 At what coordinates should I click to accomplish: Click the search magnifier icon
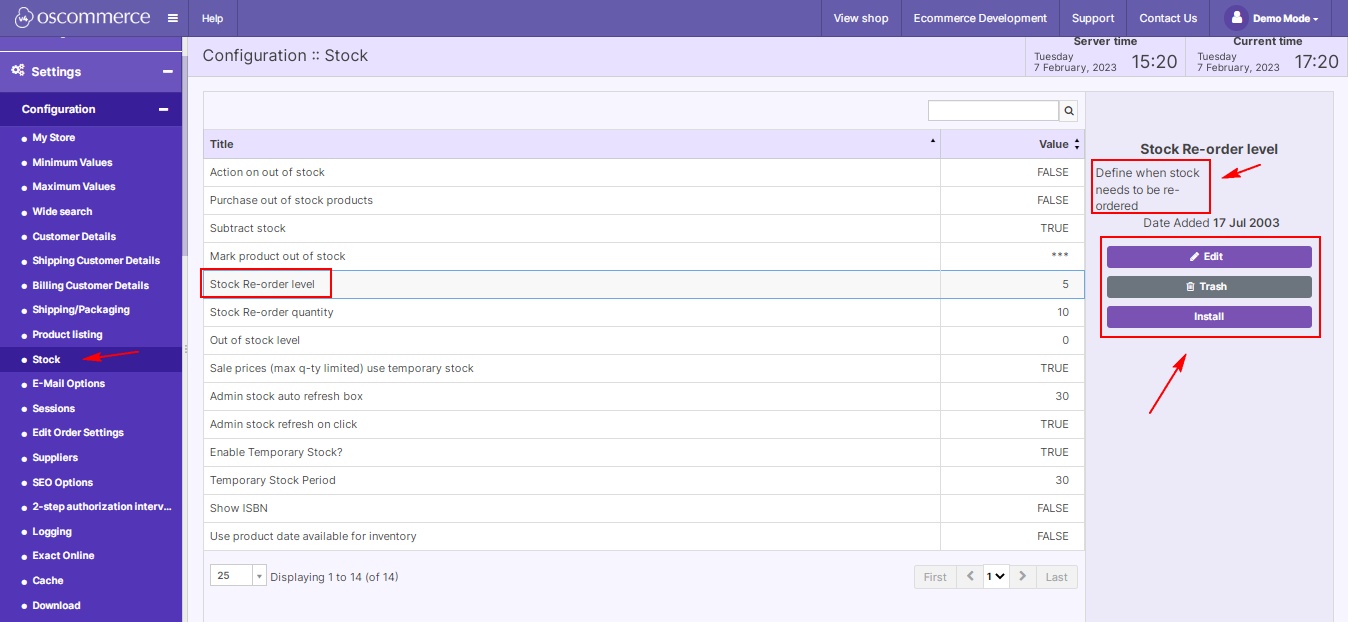pos(1069,111)
